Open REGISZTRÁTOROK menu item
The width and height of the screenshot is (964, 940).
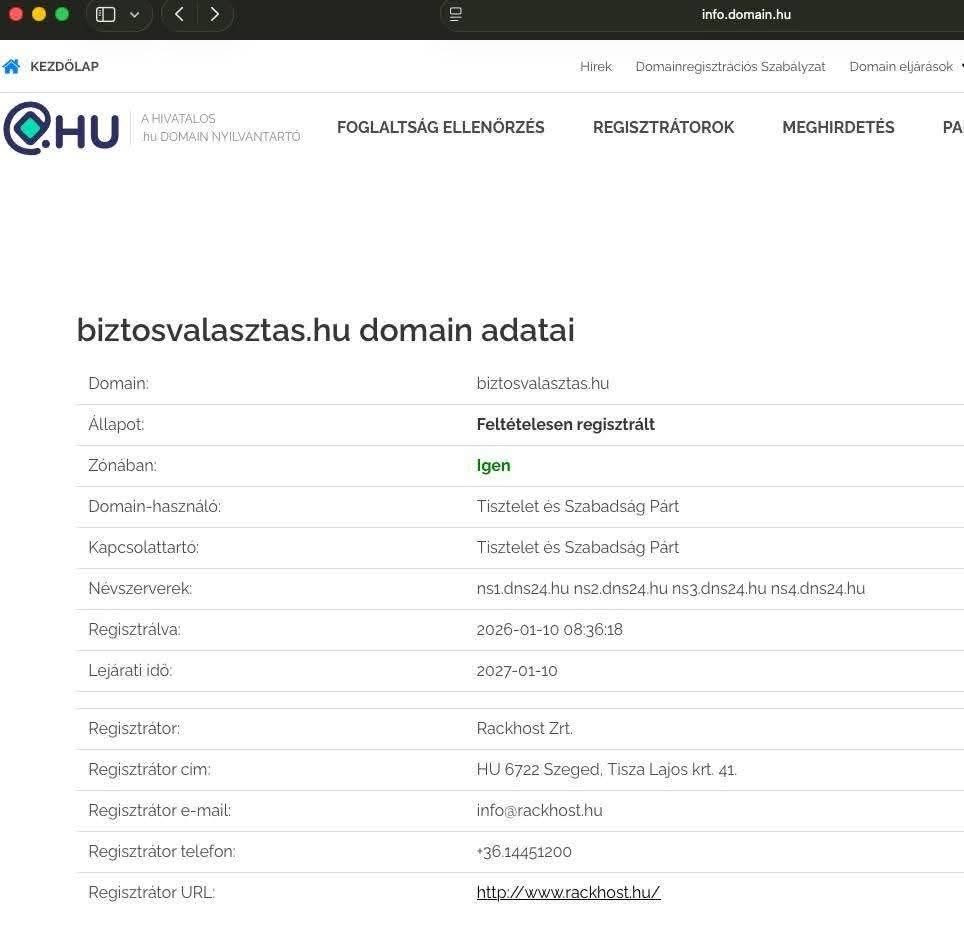[663, 127]
